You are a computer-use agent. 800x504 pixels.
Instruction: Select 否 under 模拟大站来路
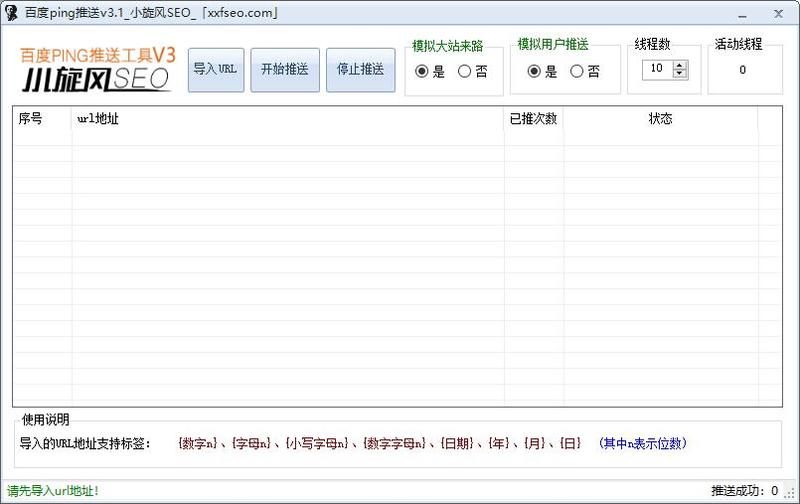coord(465,72)
